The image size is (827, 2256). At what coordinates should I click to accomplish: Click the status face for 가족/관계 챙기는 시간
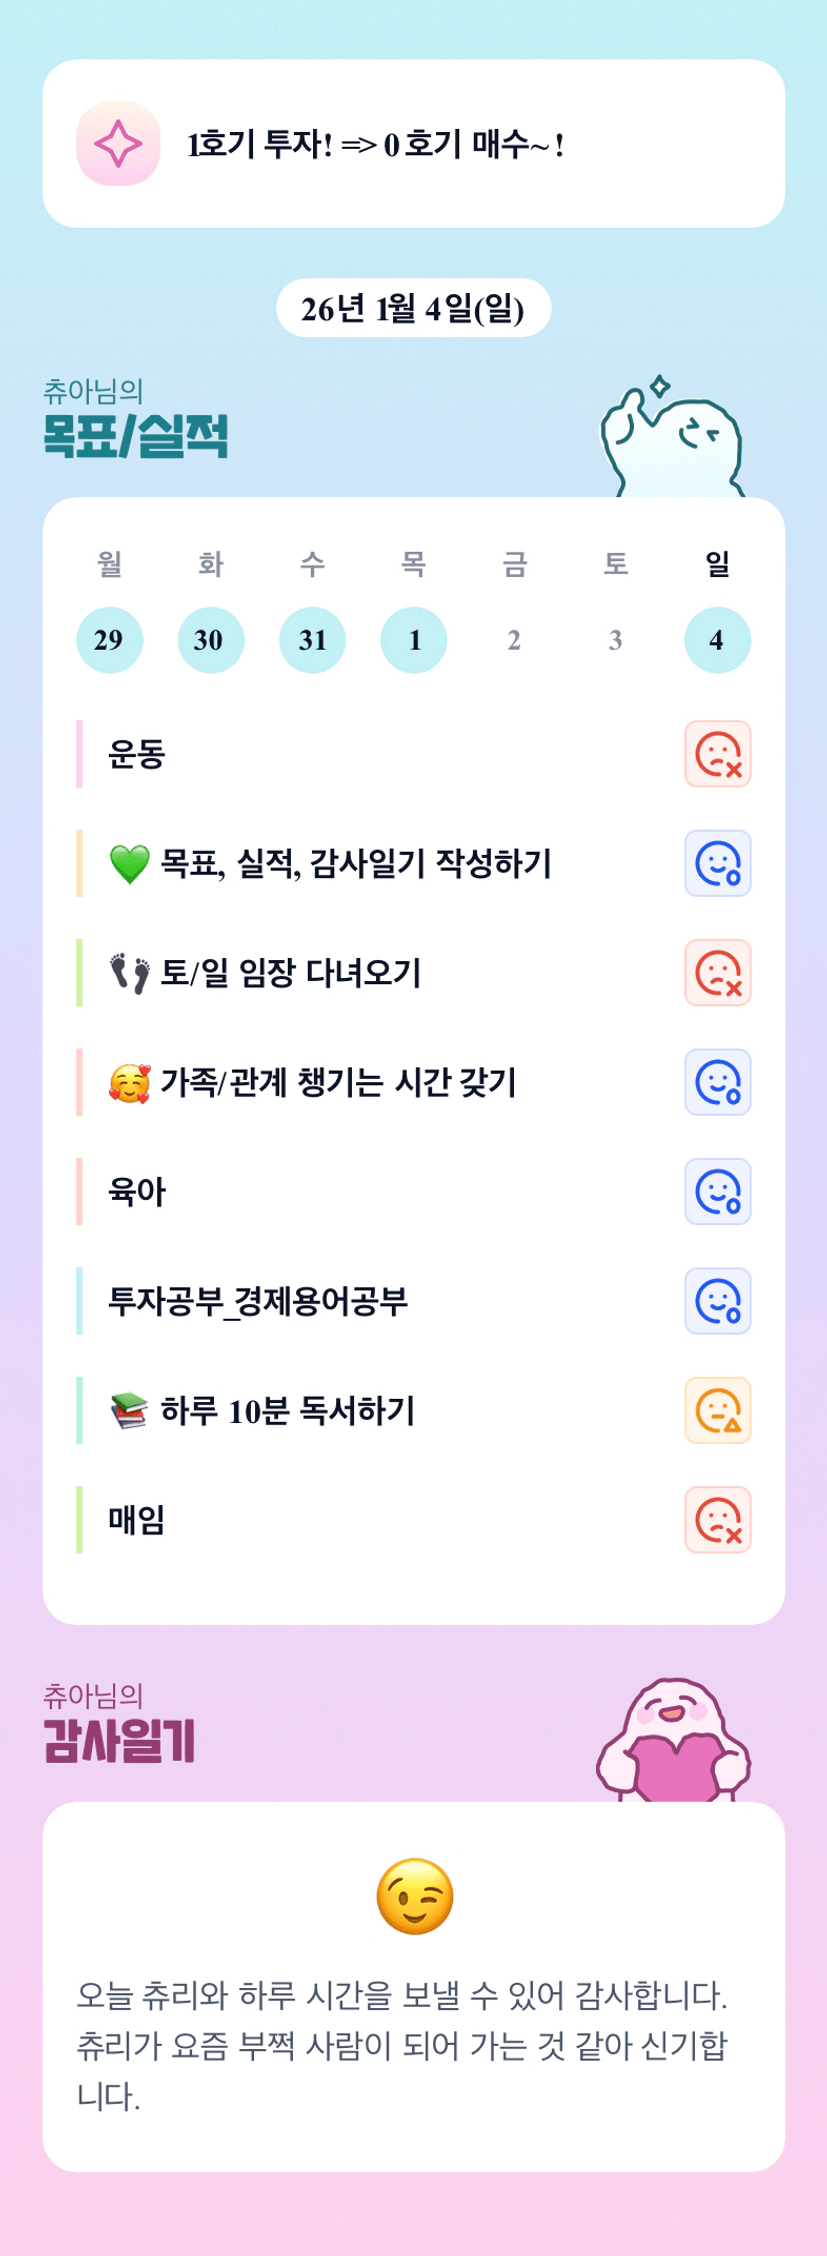tap(717, 1082)
